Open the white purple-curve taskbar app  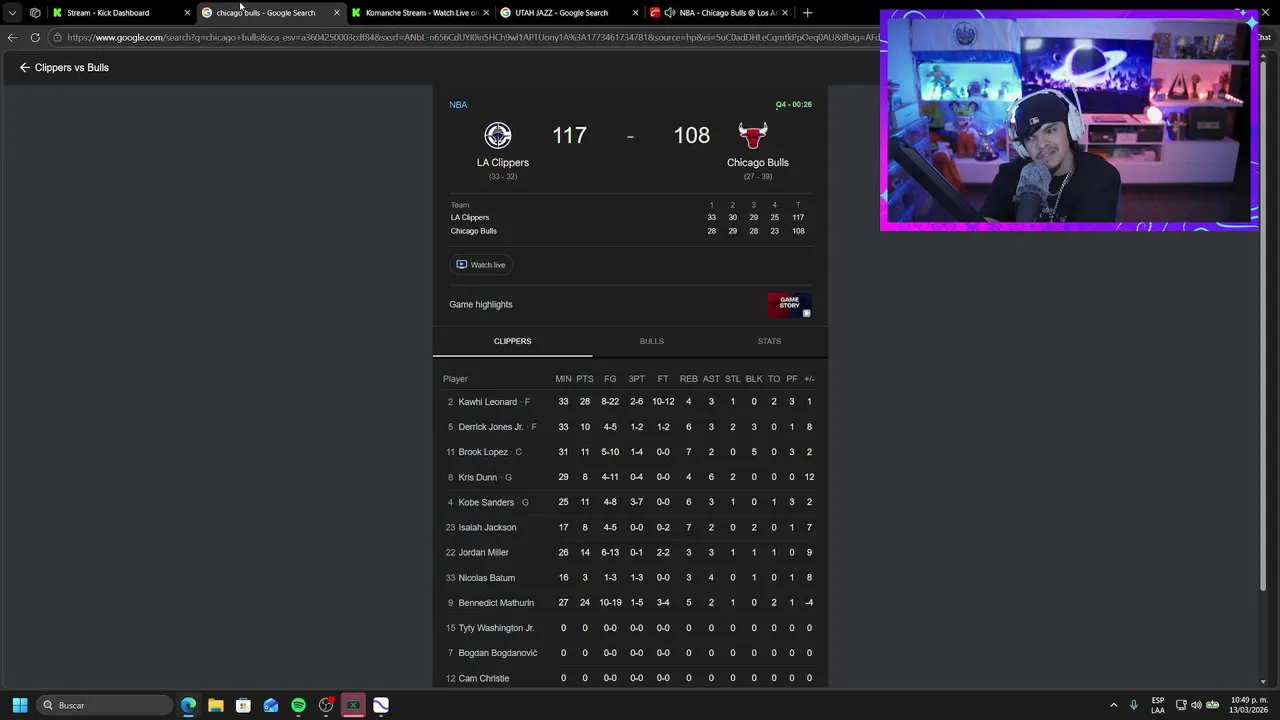(x=381, y=705)
